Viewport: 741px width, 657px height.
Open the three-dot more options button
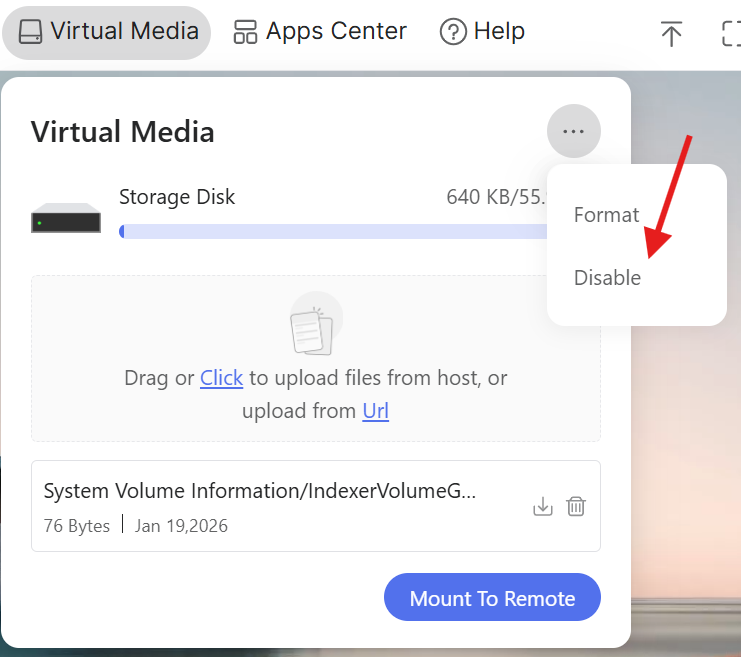click(573, 131)
